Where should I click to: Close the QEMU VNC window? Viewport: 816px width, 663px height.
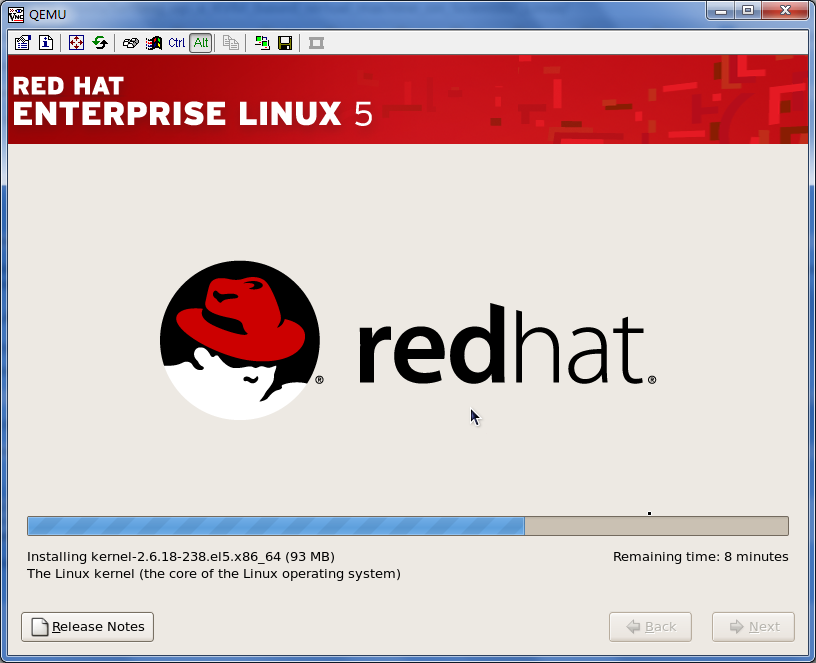tap(785, 10)
